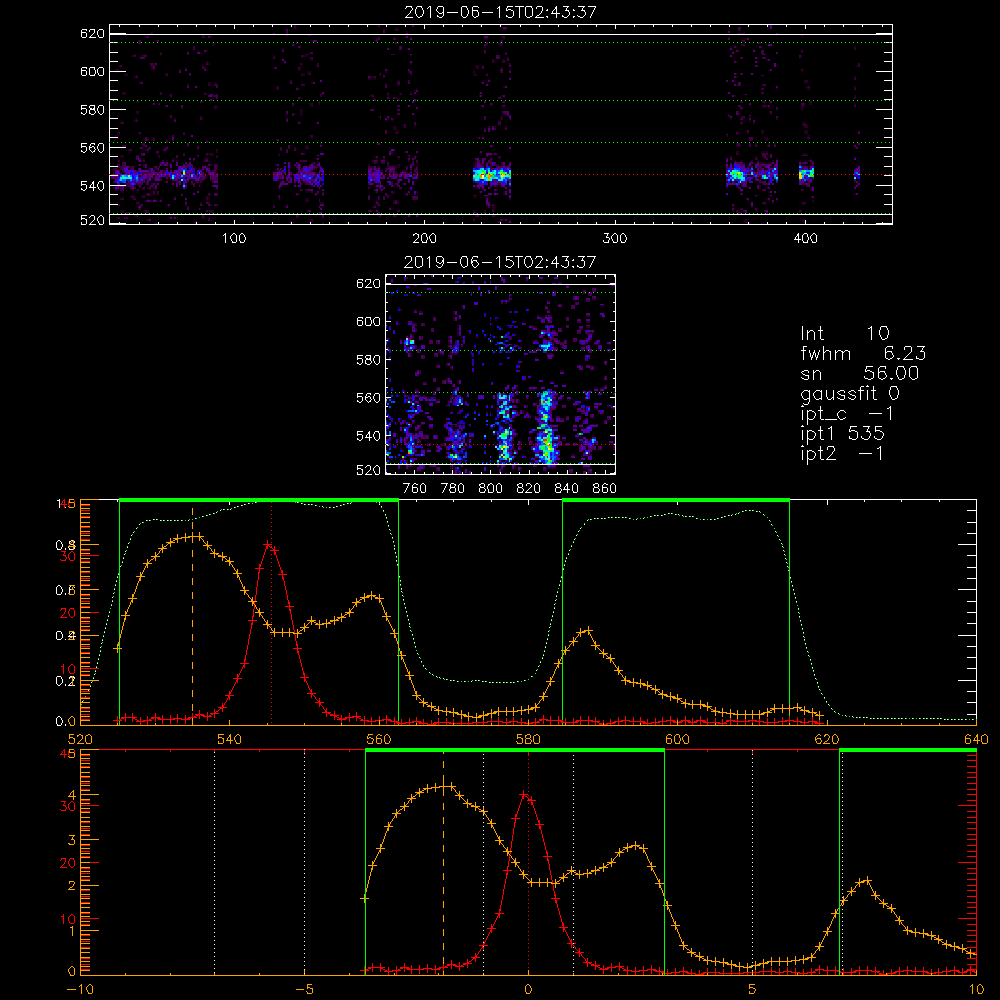Click y-axis label 560 on middle spectrogram
This screenshot has height=1000, width=1000.
click(369, 398)
